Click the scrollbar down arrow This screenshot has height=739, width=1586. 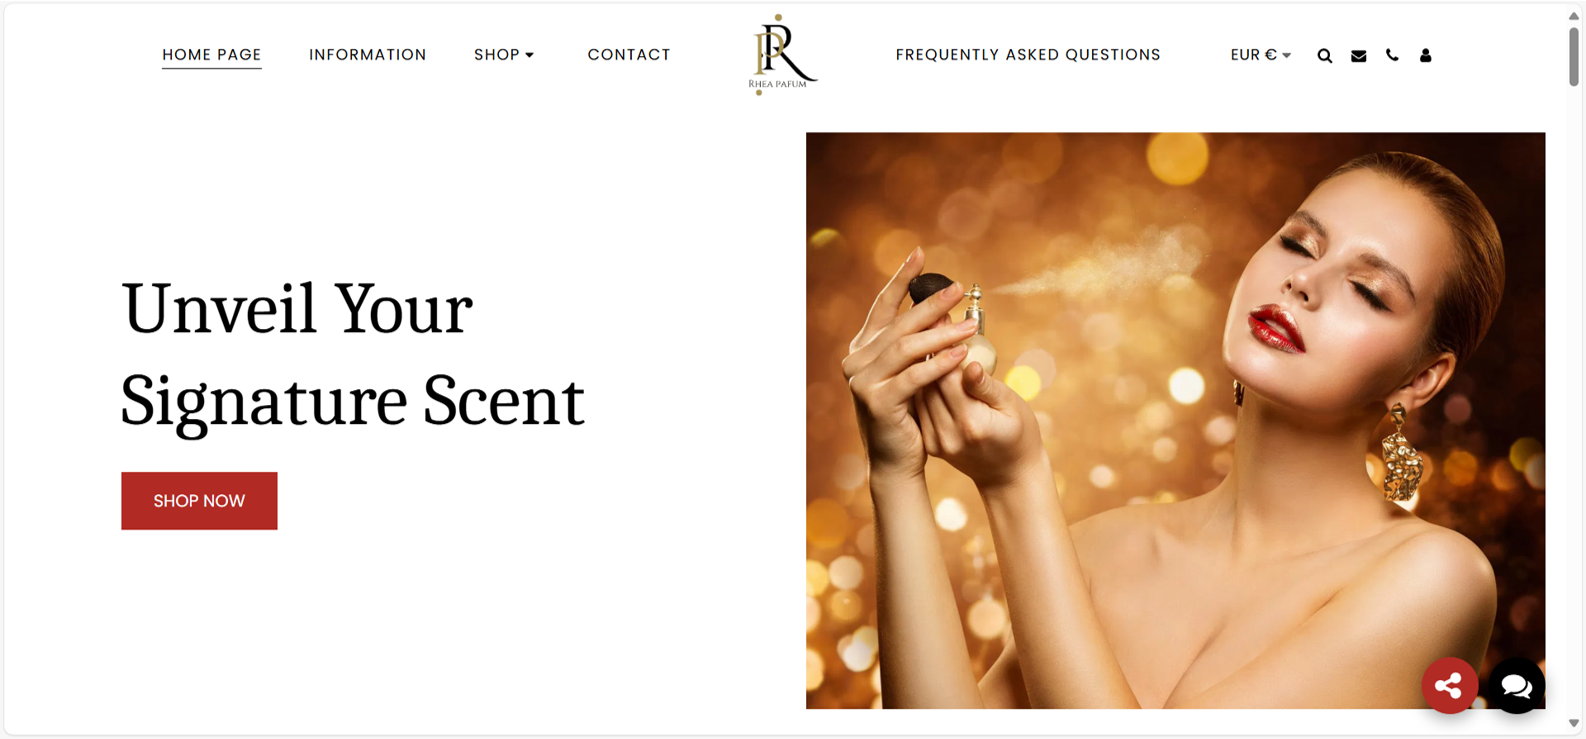[1573, 723]
